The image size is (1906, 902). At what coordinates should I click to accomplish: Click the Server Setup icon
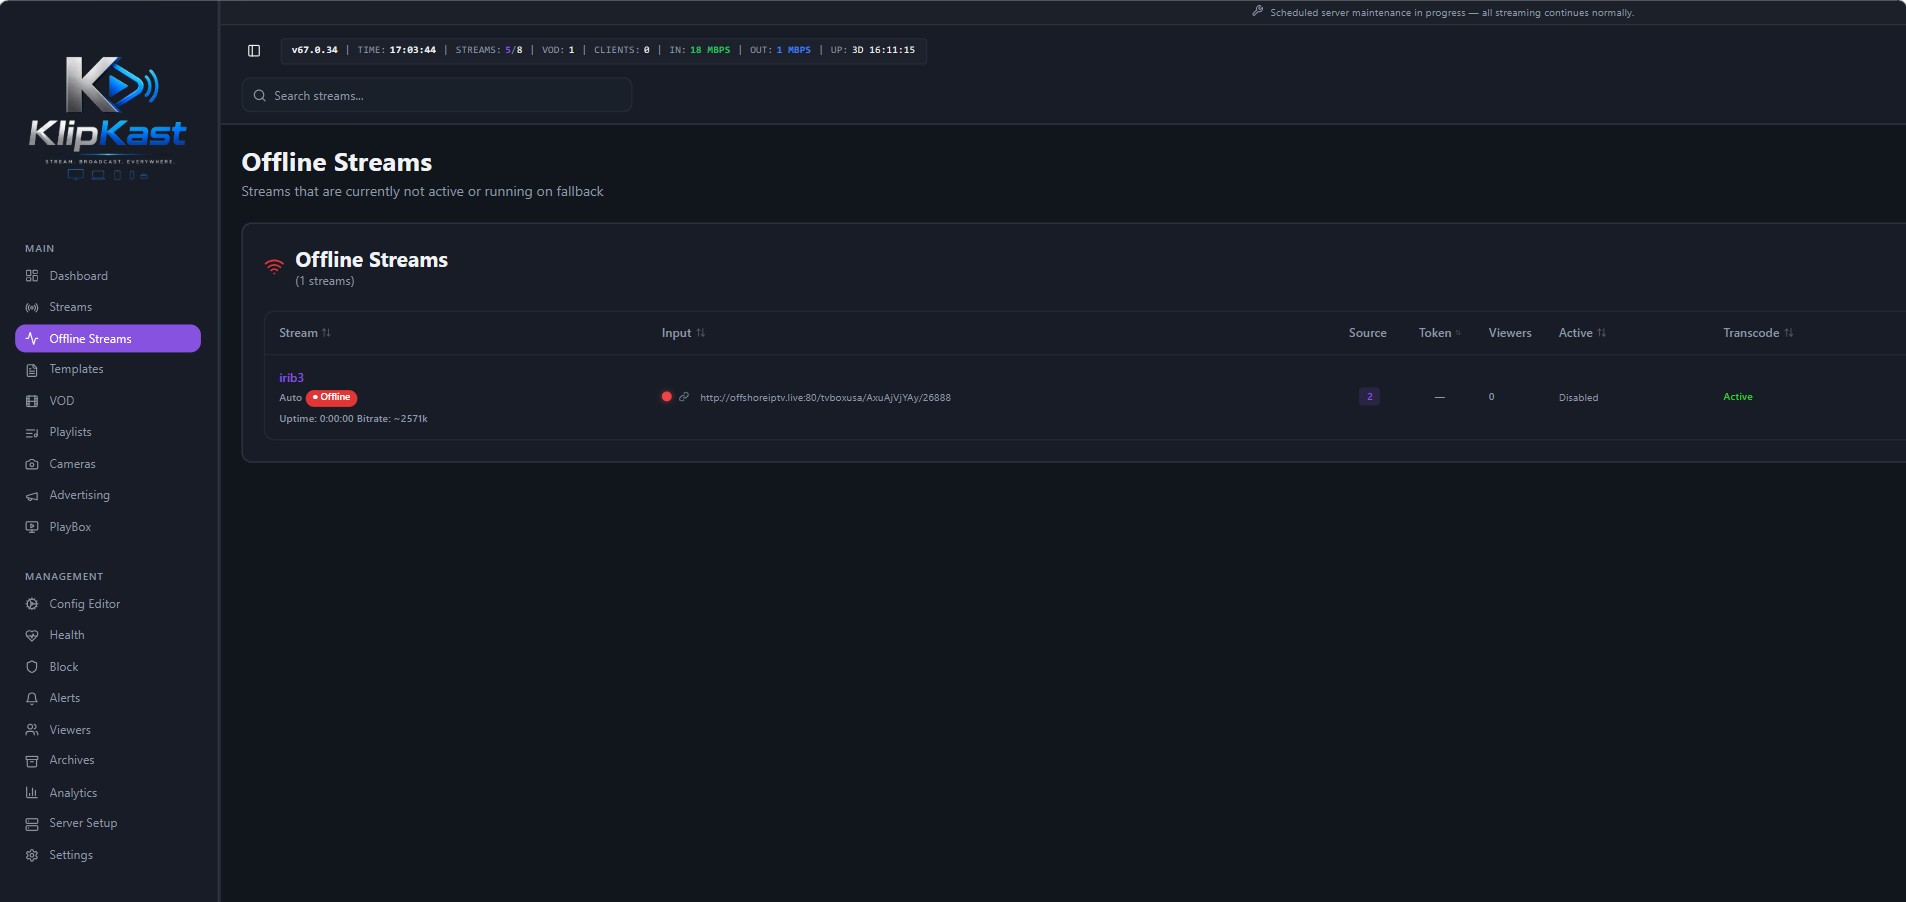(x=32, y=824)
